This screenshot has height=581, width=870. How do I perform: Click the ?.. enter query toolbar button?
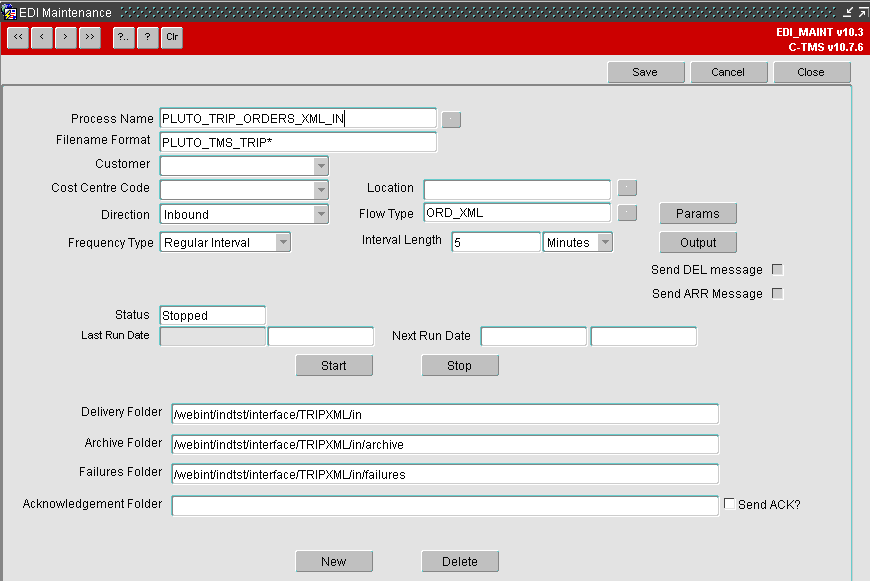coord(124,37)
